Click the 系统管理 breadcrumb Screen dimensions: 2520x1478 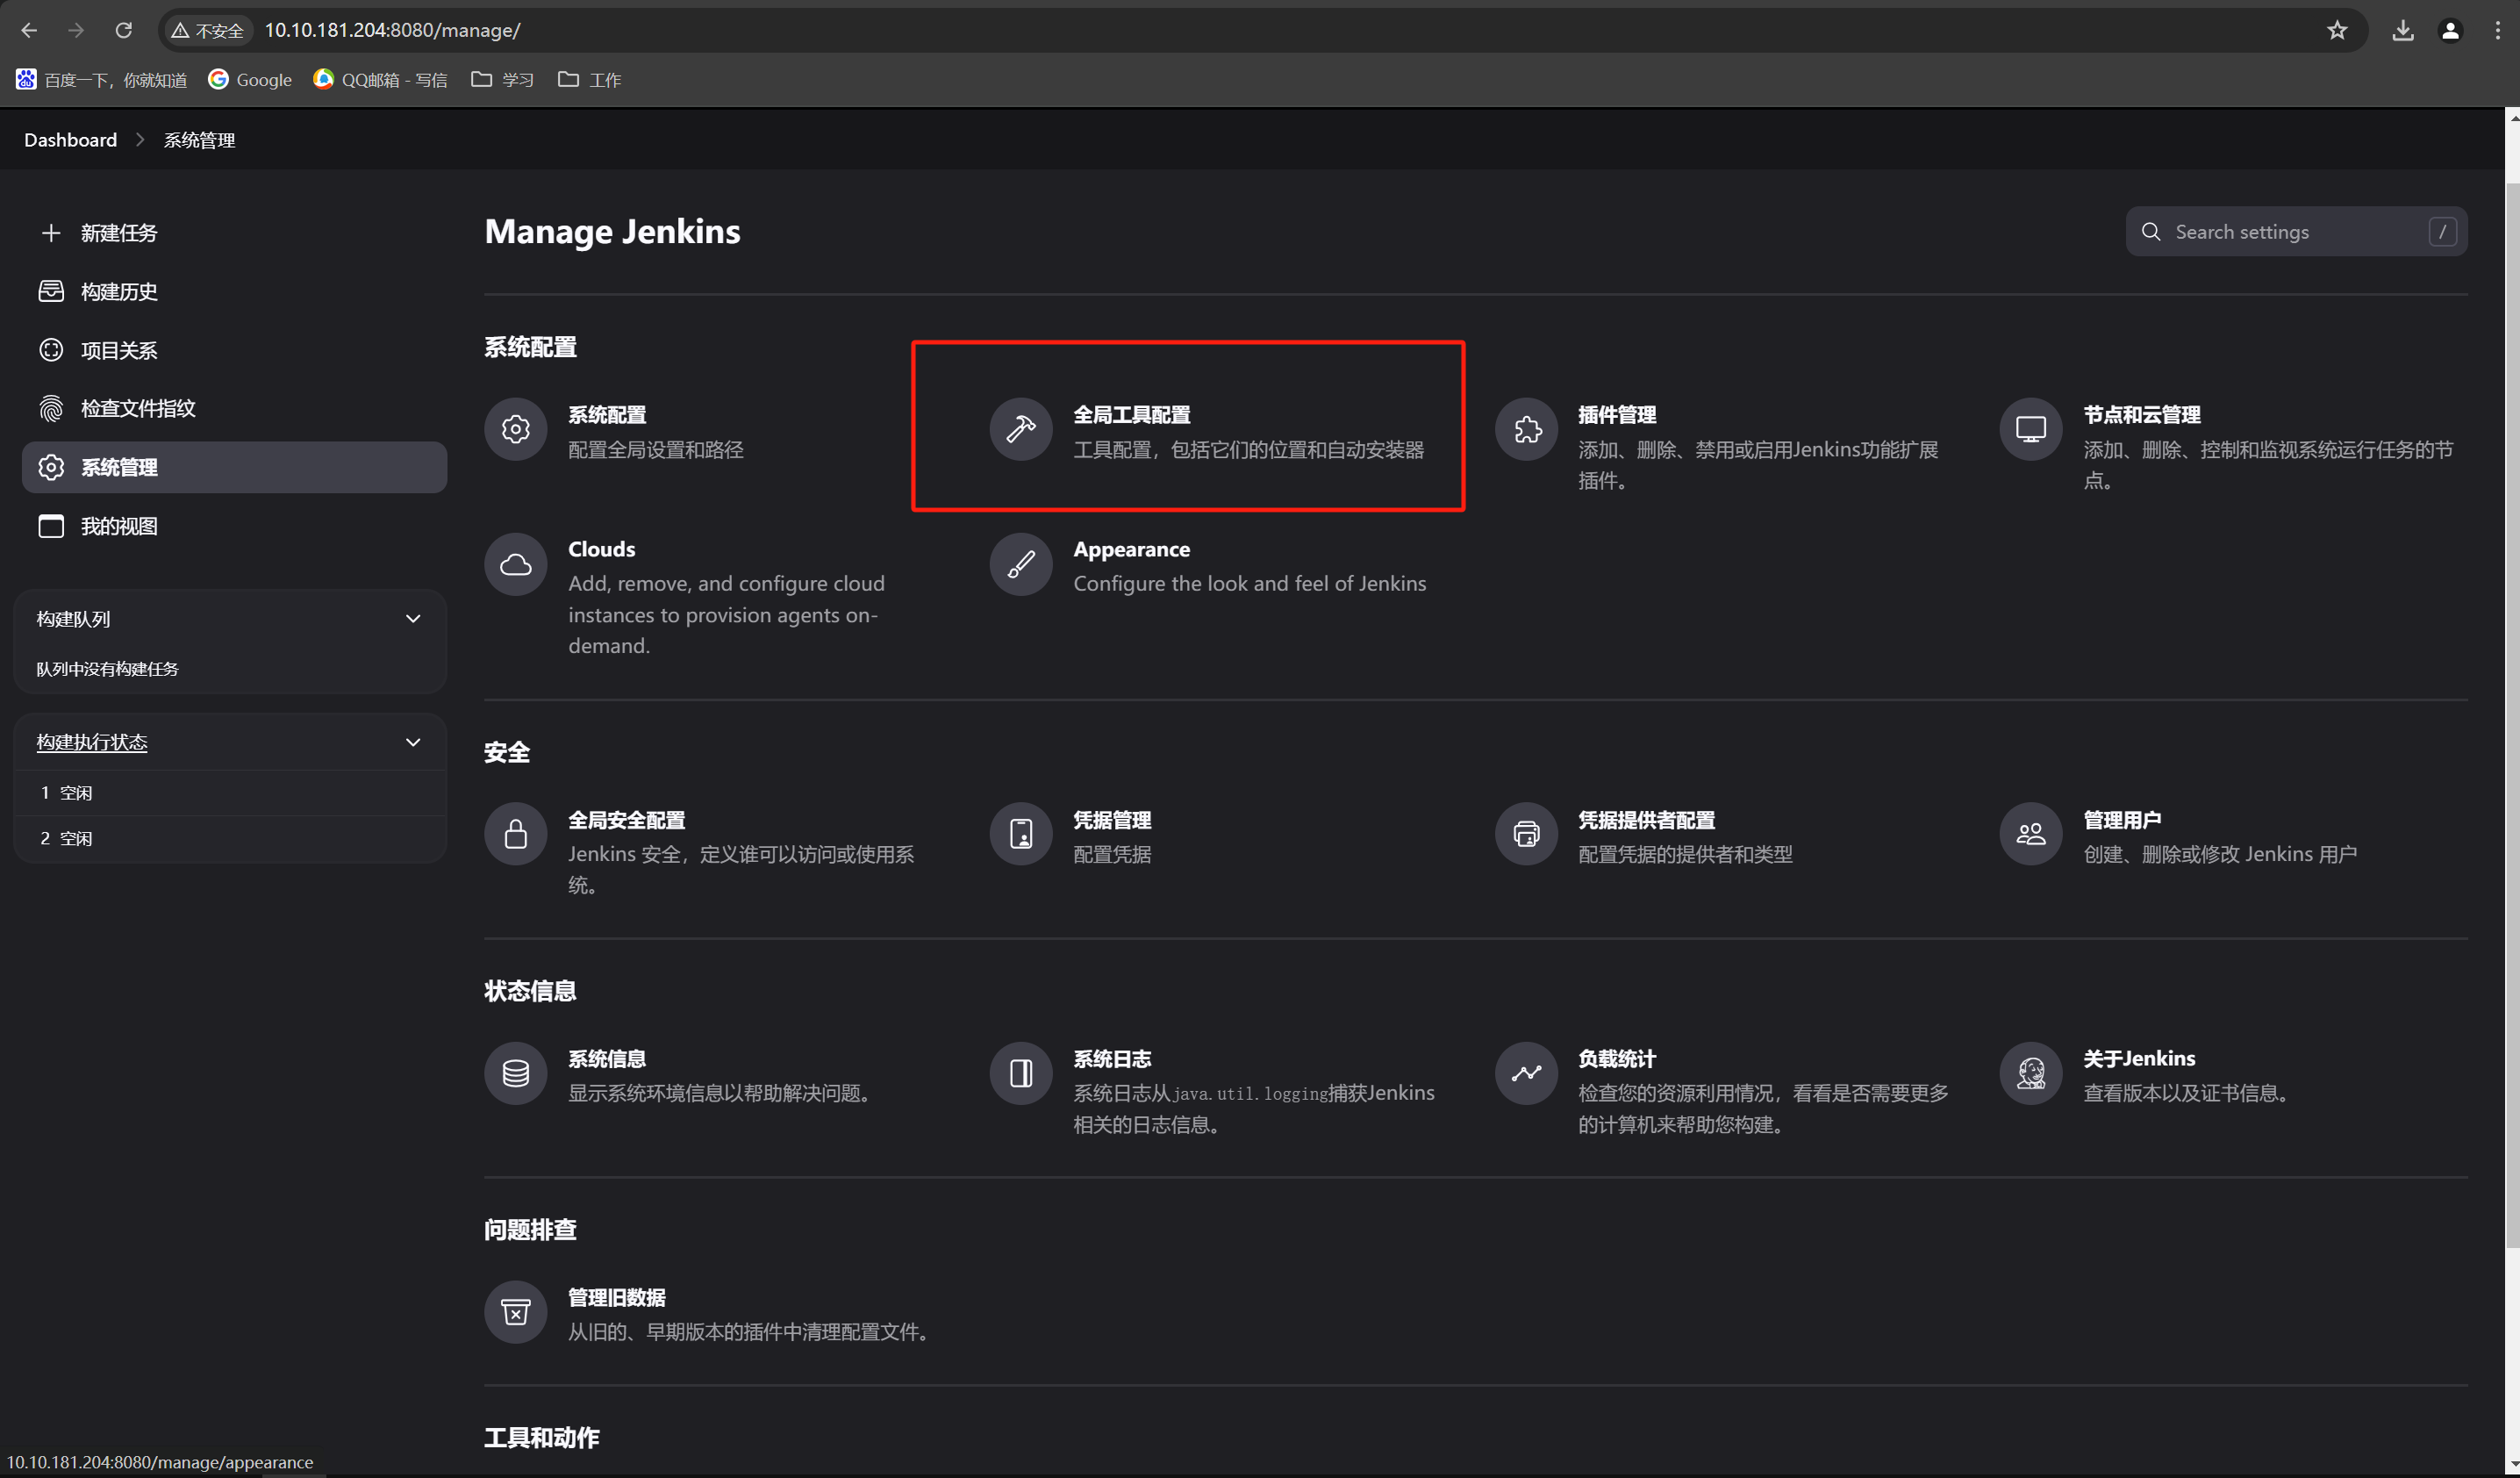tap(199, 140)
